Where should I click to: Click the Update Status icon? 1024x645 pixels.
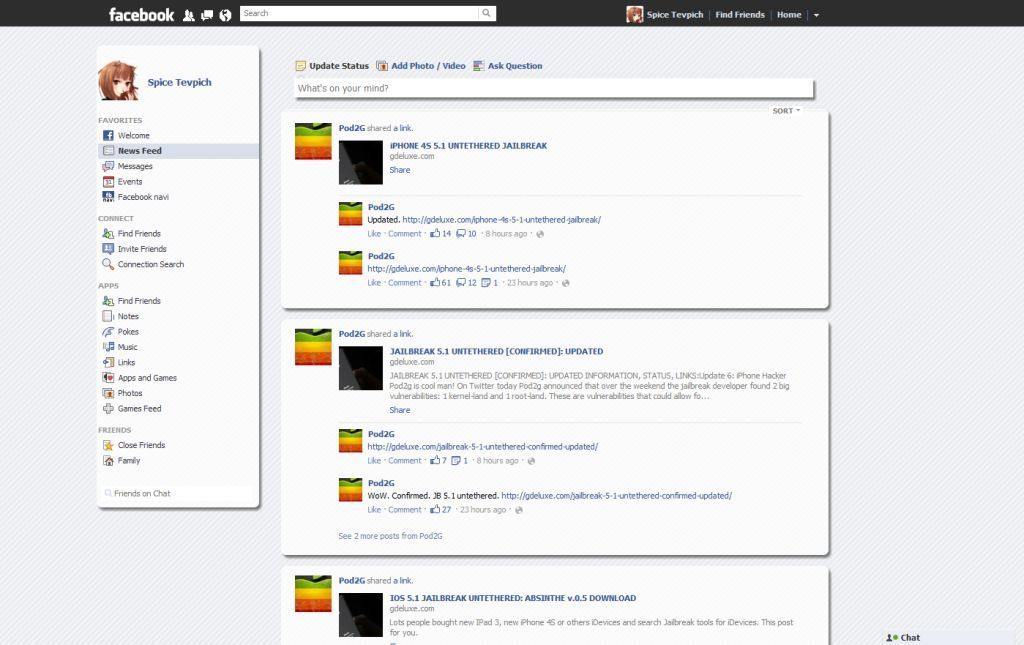[301, 66]
